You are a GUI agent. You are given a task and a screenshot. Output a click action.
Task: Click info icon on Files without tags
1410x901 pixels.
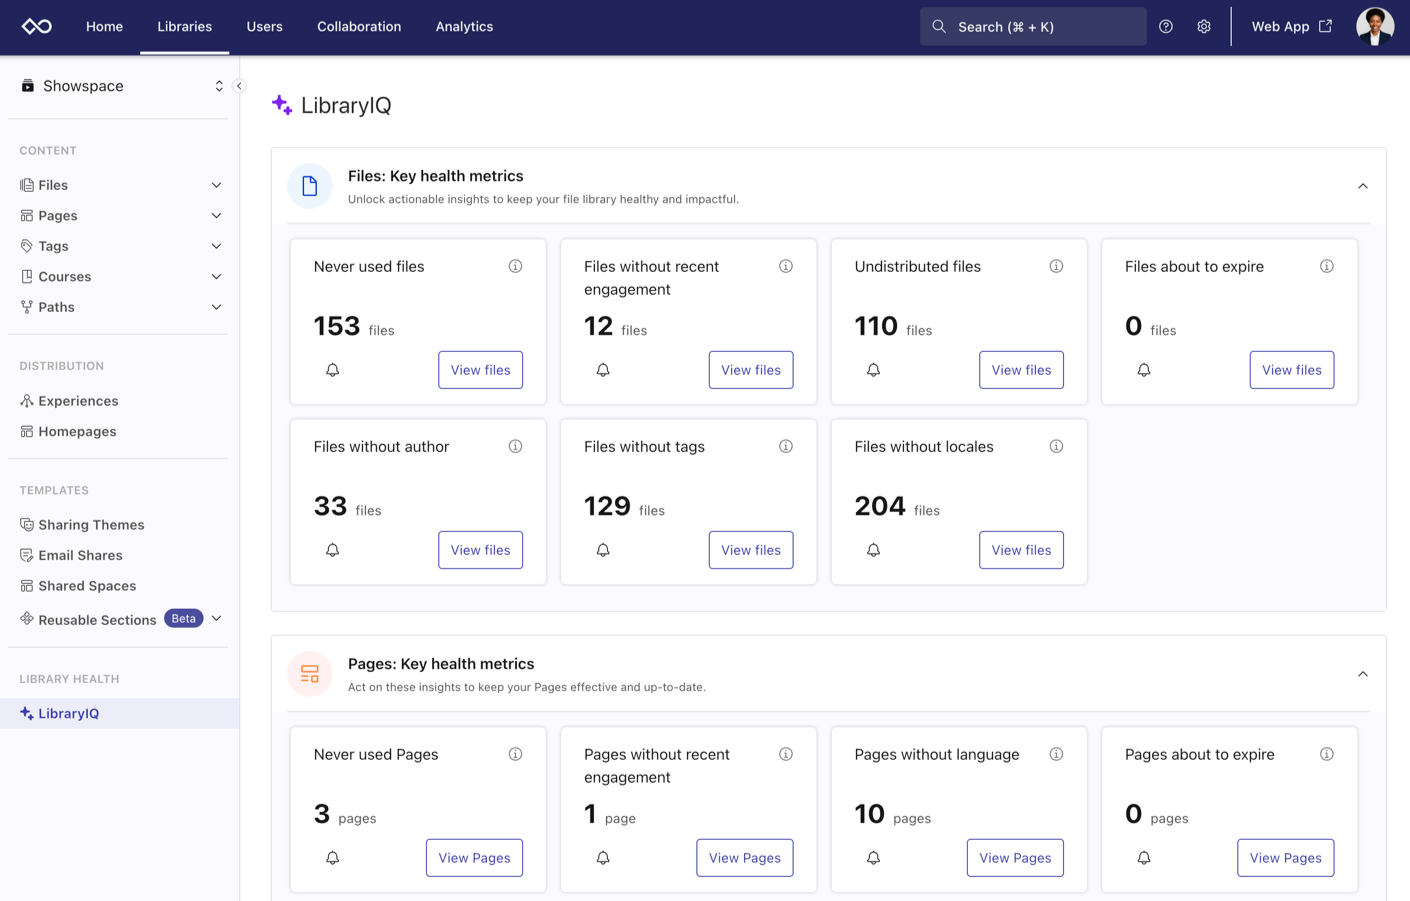pos(786,446)
